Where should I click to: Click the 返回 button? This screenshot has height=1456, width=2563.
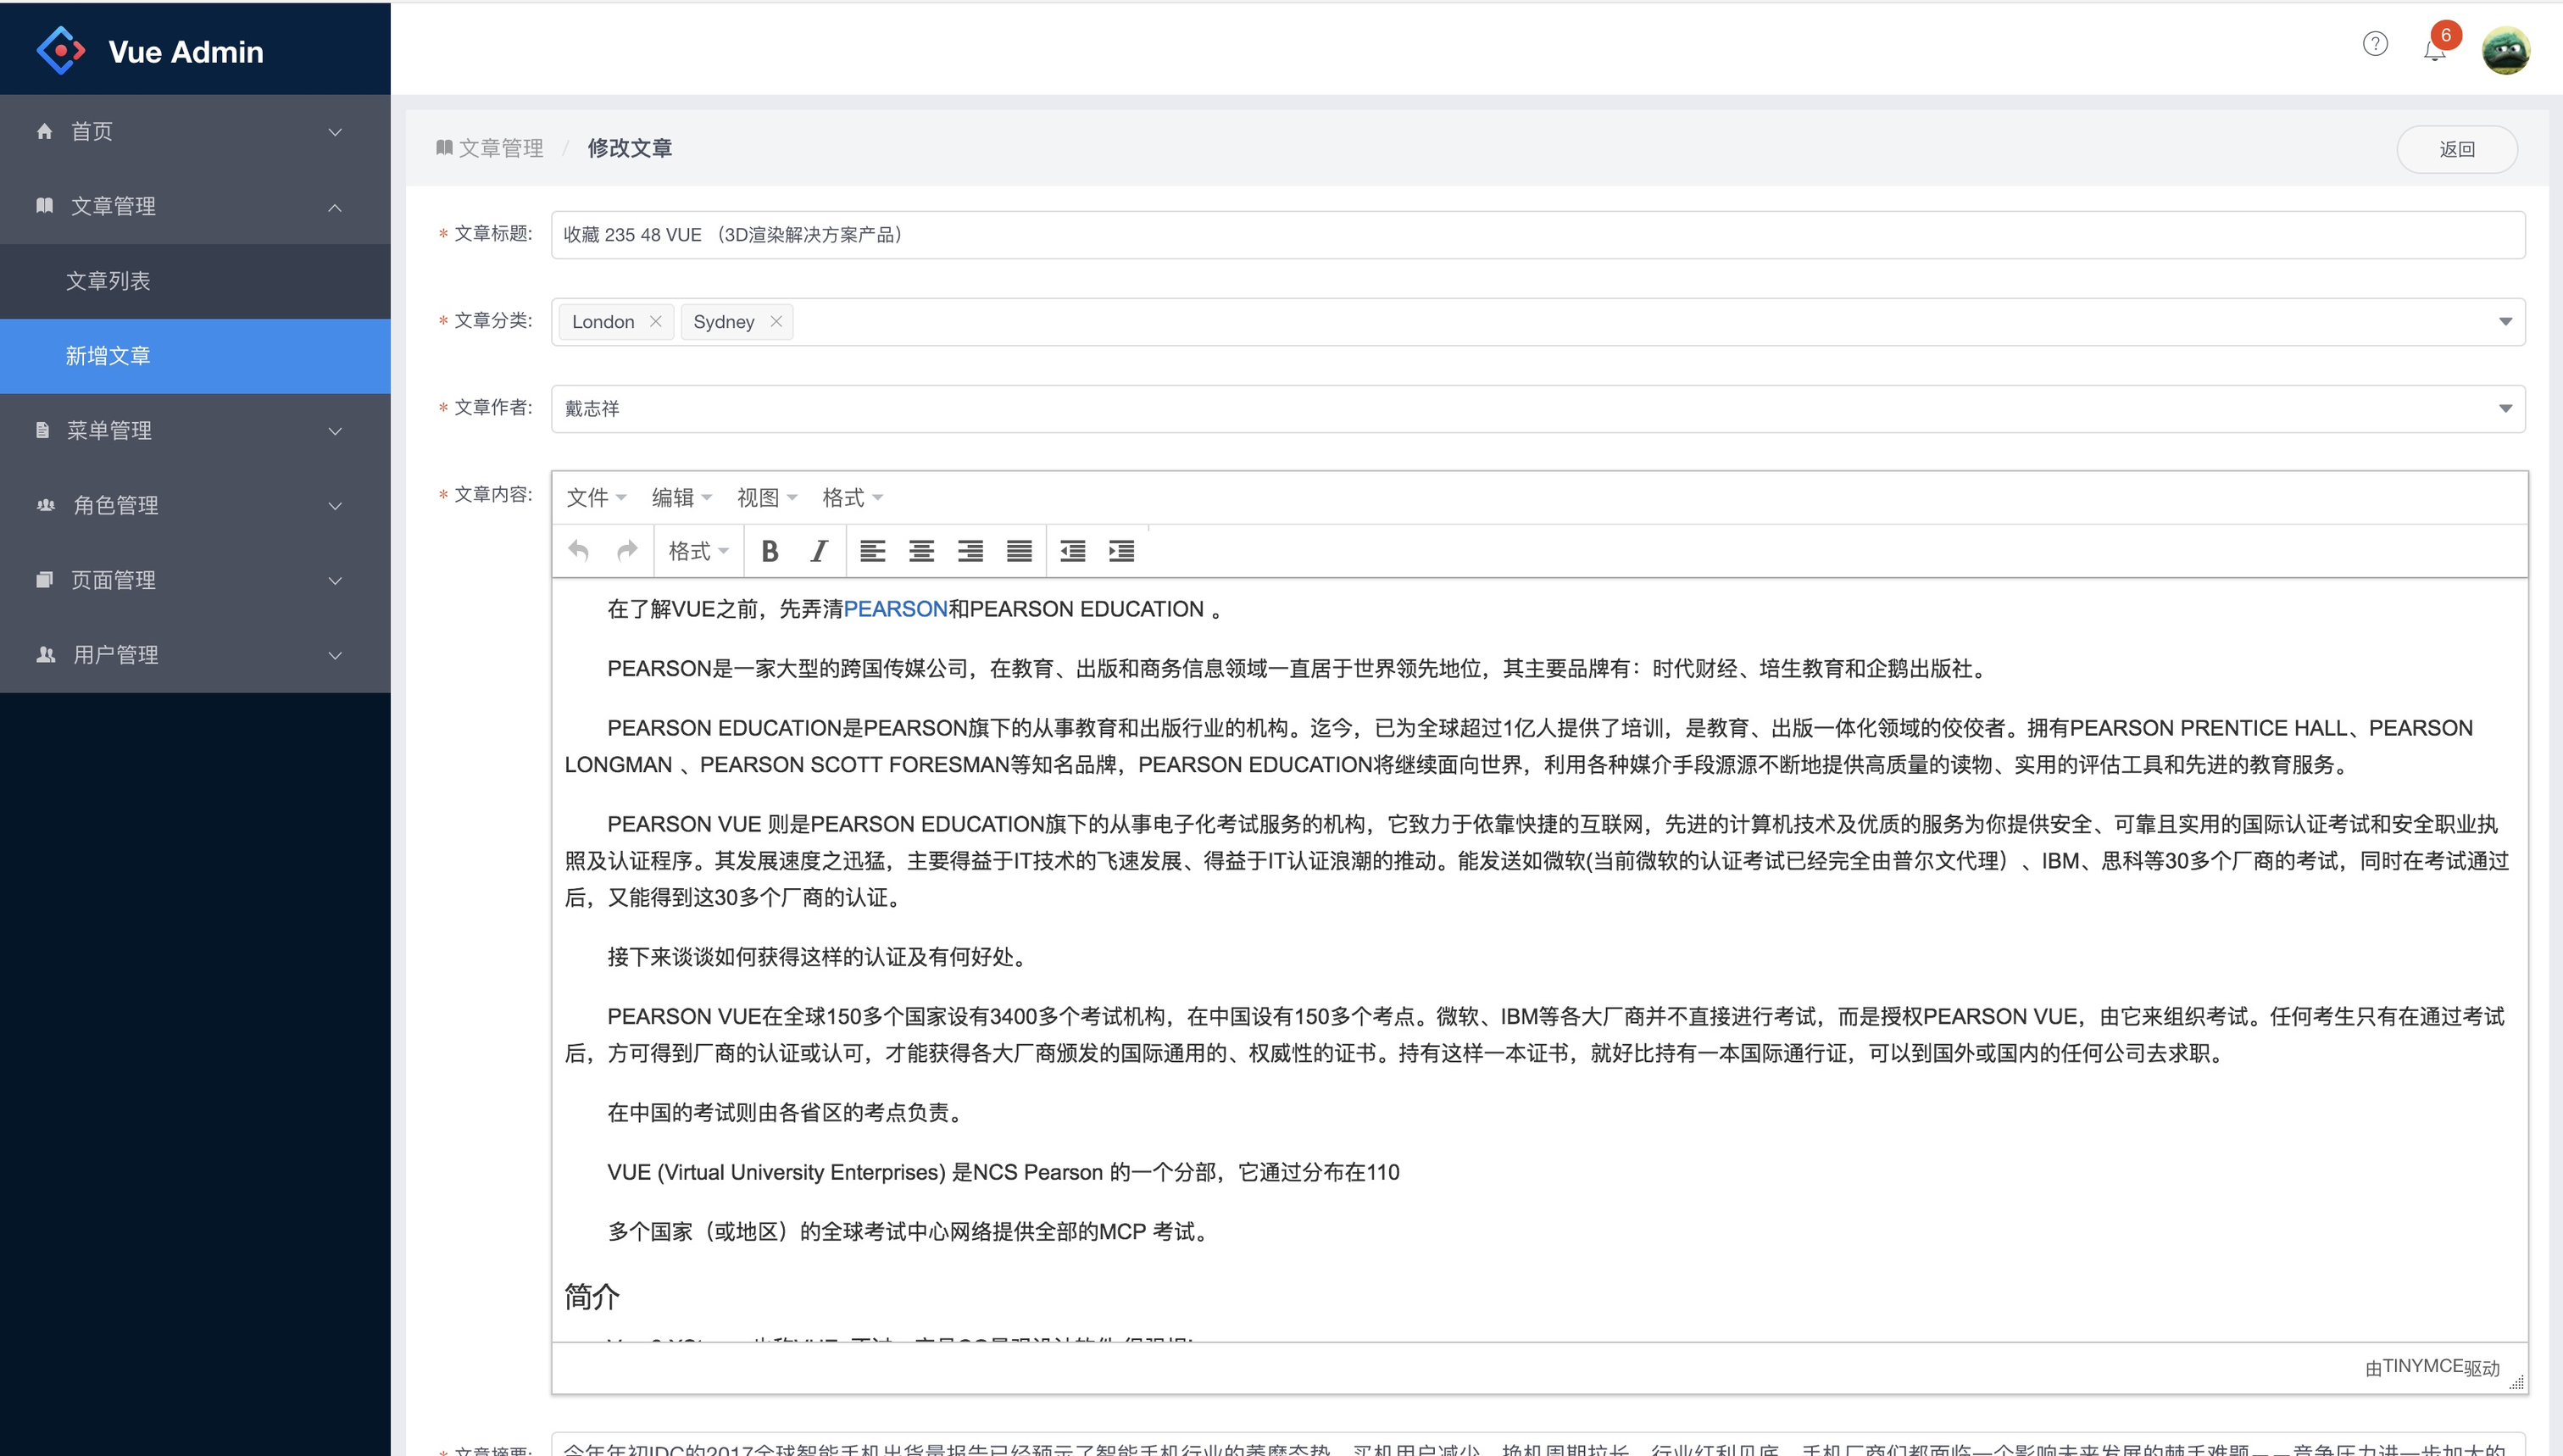coord(2456,149)
